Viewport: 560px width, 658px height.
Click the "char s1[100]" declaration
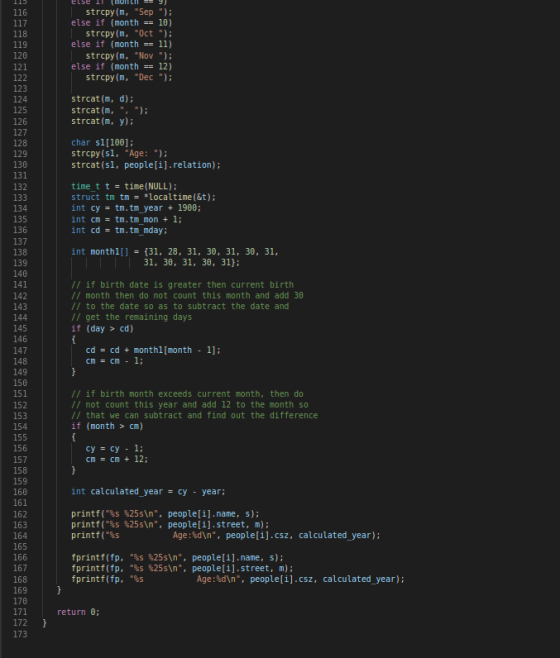click(102, 143)
